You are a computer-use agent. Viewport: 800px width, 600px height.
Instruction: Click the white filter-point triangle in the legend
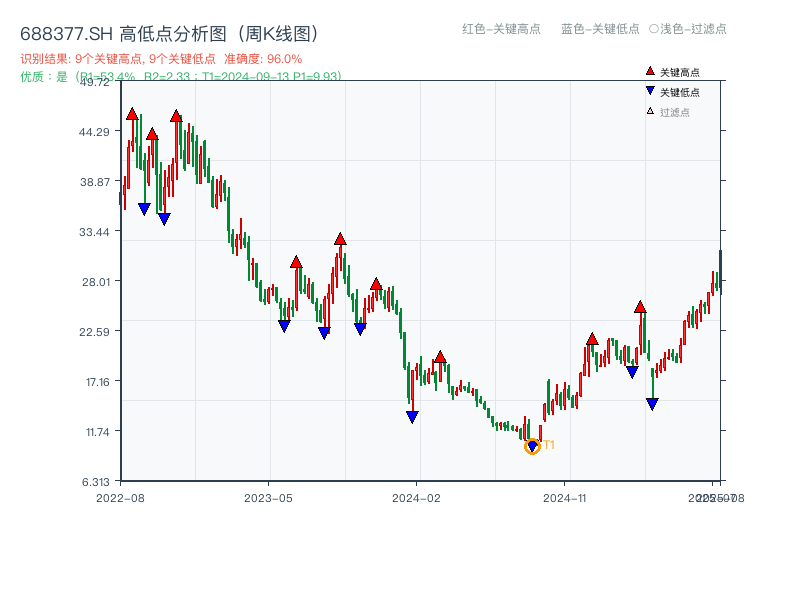(650, 111)
